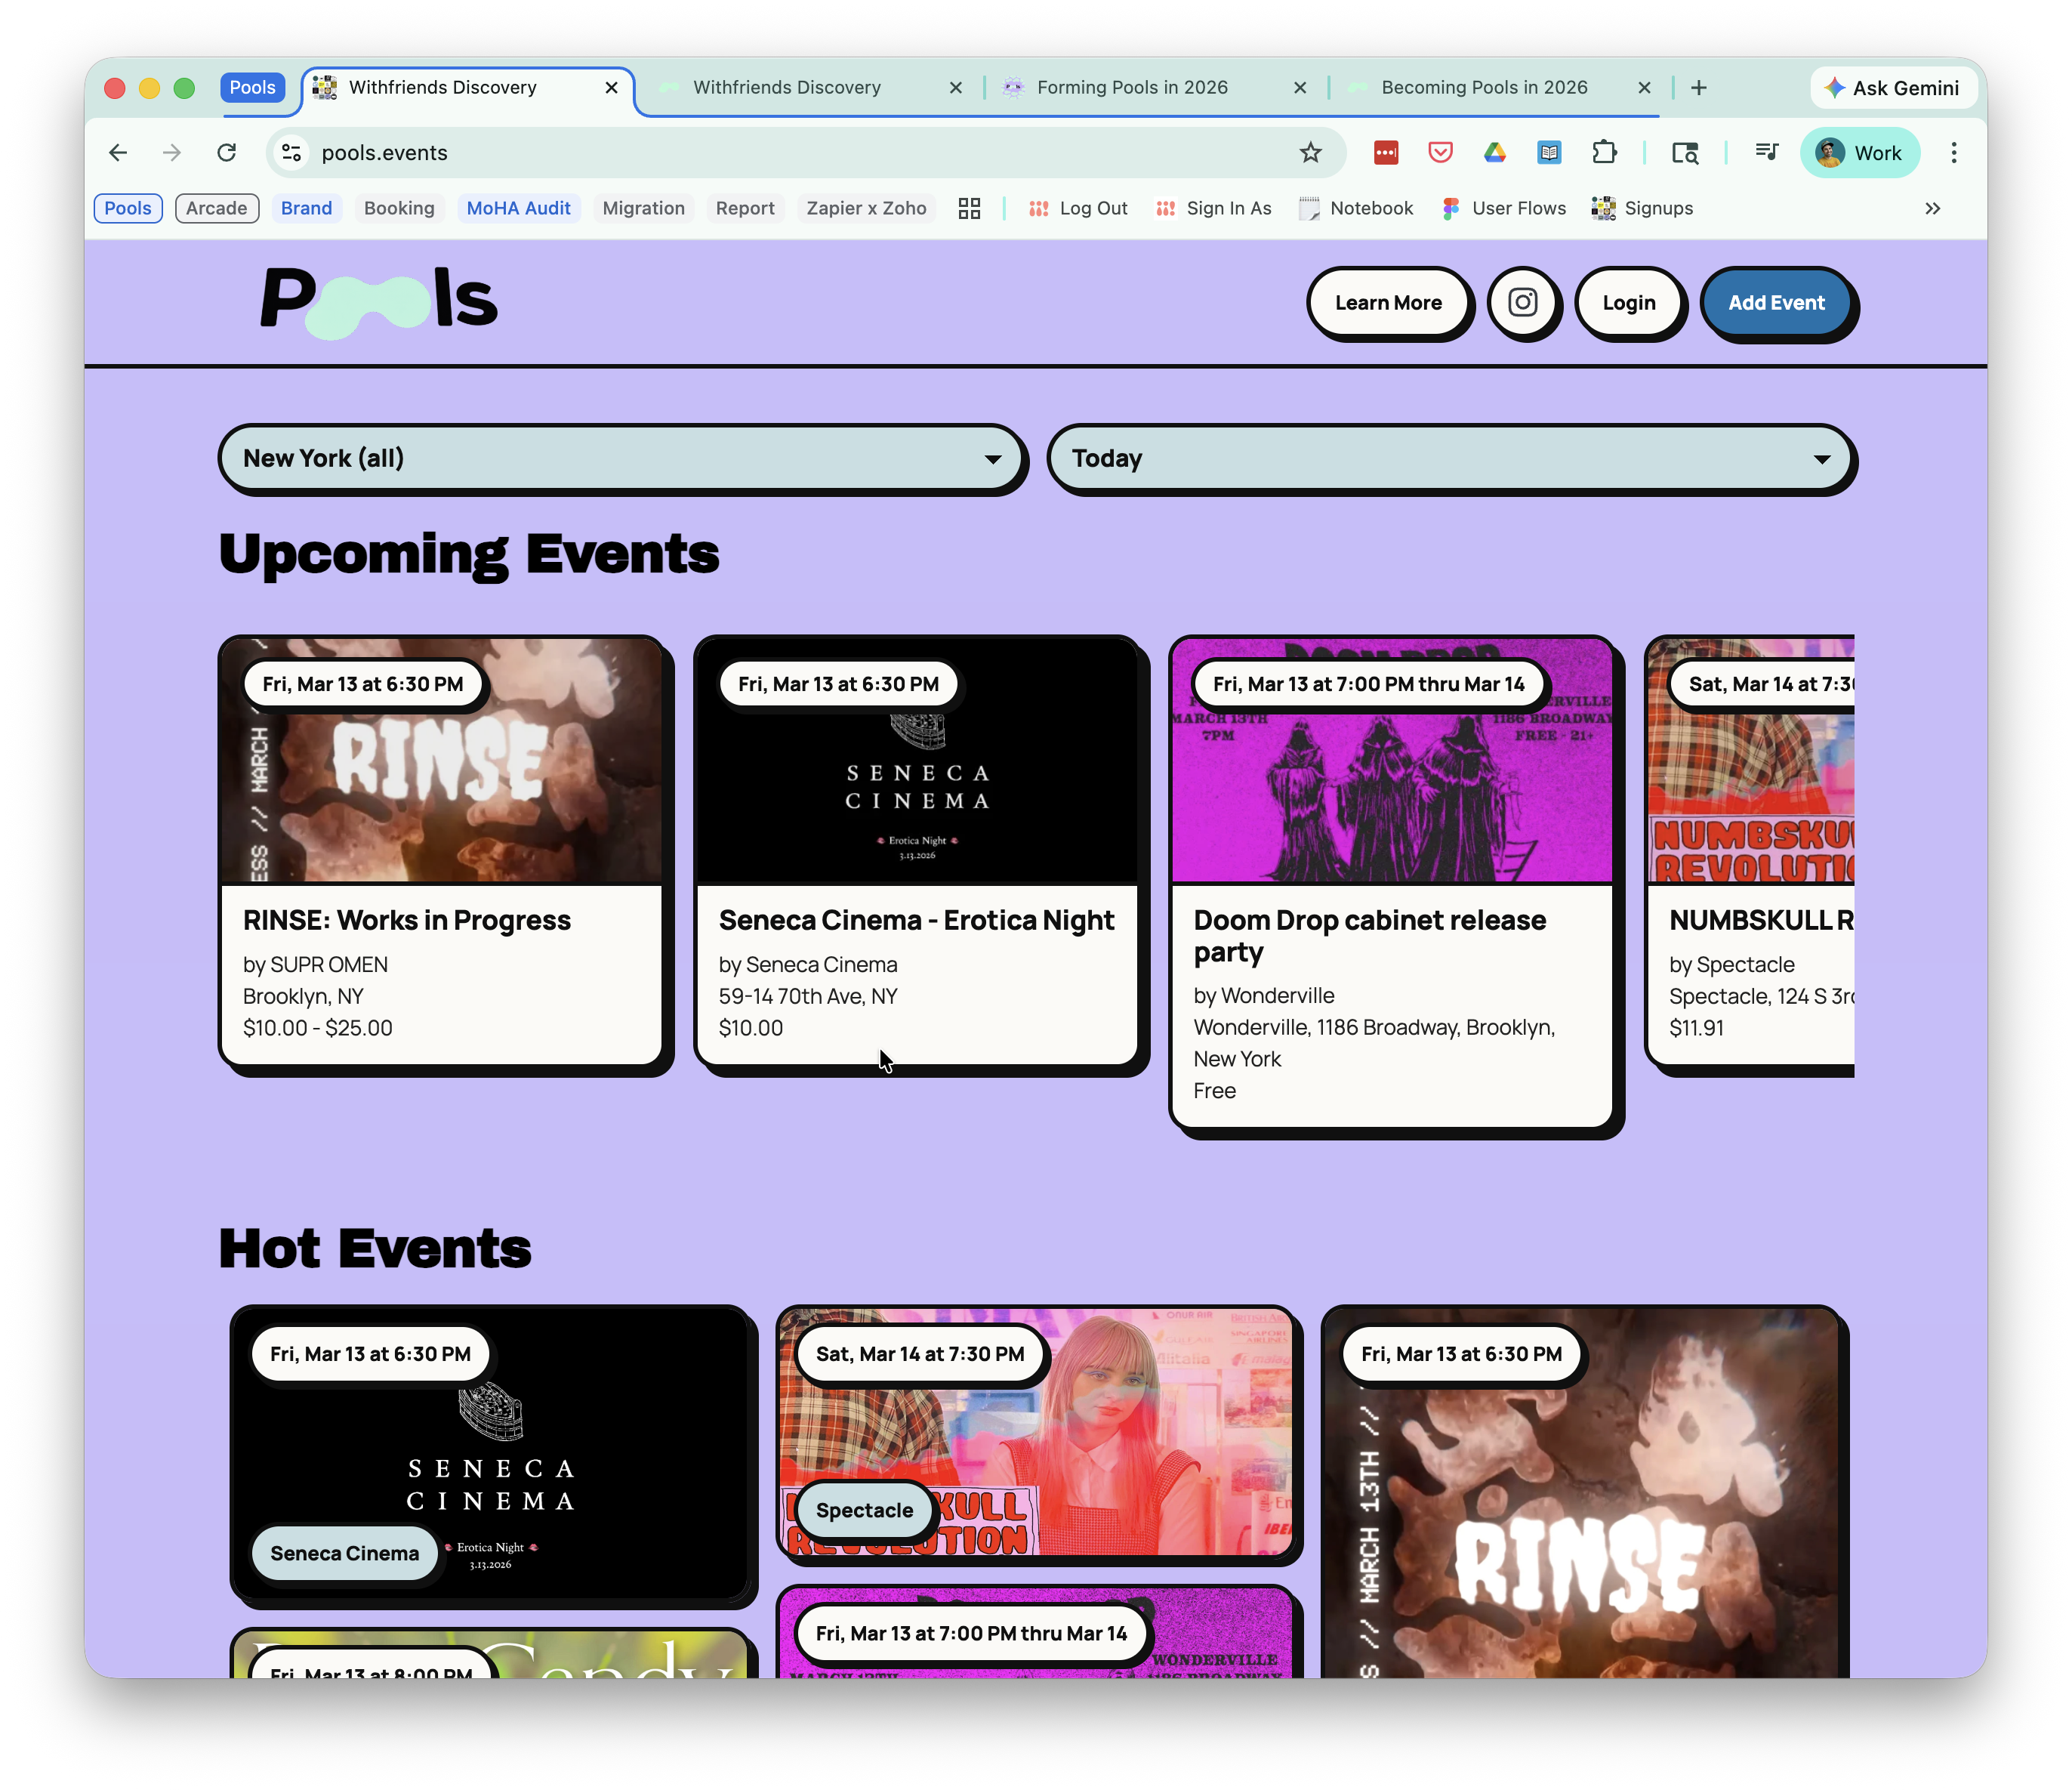2072x1790 pixels.
Task: Close the Becoming Pools in 2026 tab
Action: (x=1644, y=88)
